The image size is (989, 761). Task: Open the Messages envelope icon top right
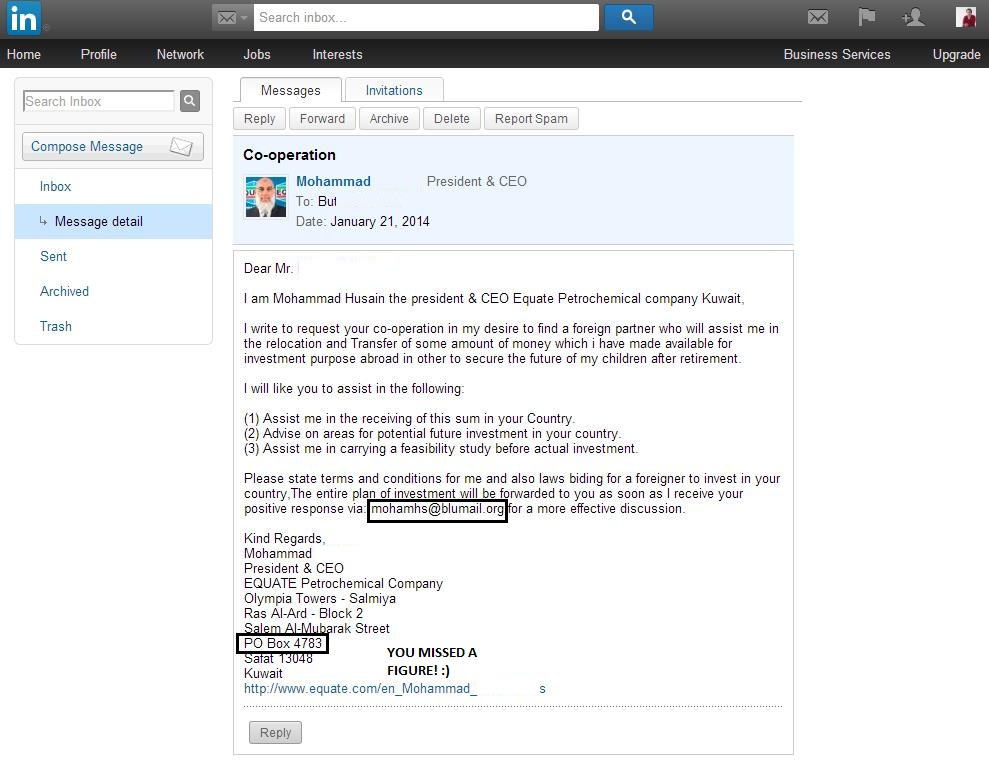pos(818,17)
